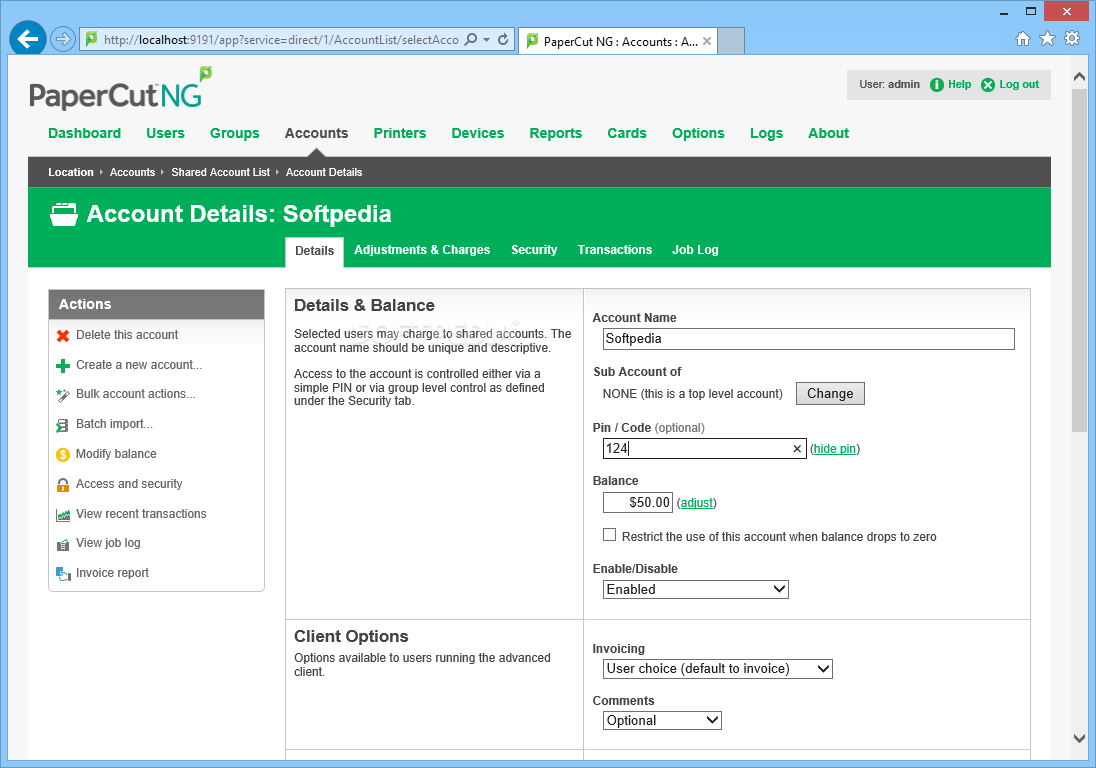Click the Account Details drawer icon
Screen dimensions: 1096x768
click(x=64, y=214)
